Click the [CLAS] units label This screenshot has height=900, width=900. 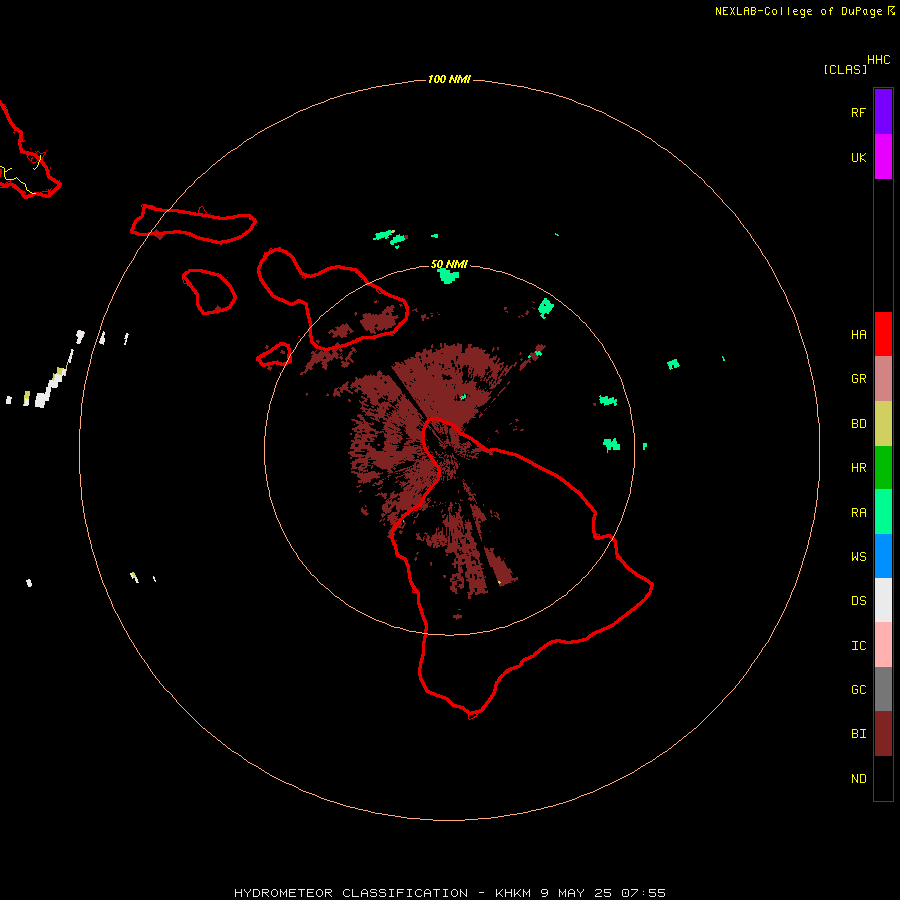(845, 69)
